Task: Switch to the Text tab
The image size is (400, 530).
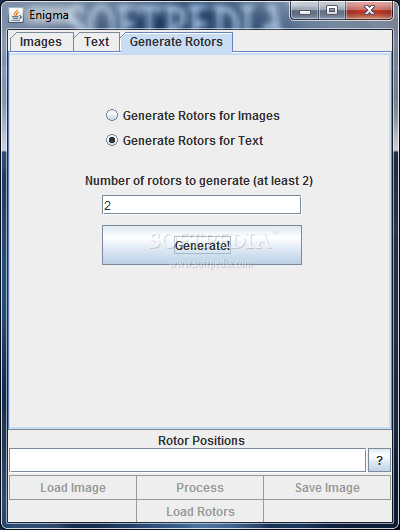Action: [x=97, y=42]
